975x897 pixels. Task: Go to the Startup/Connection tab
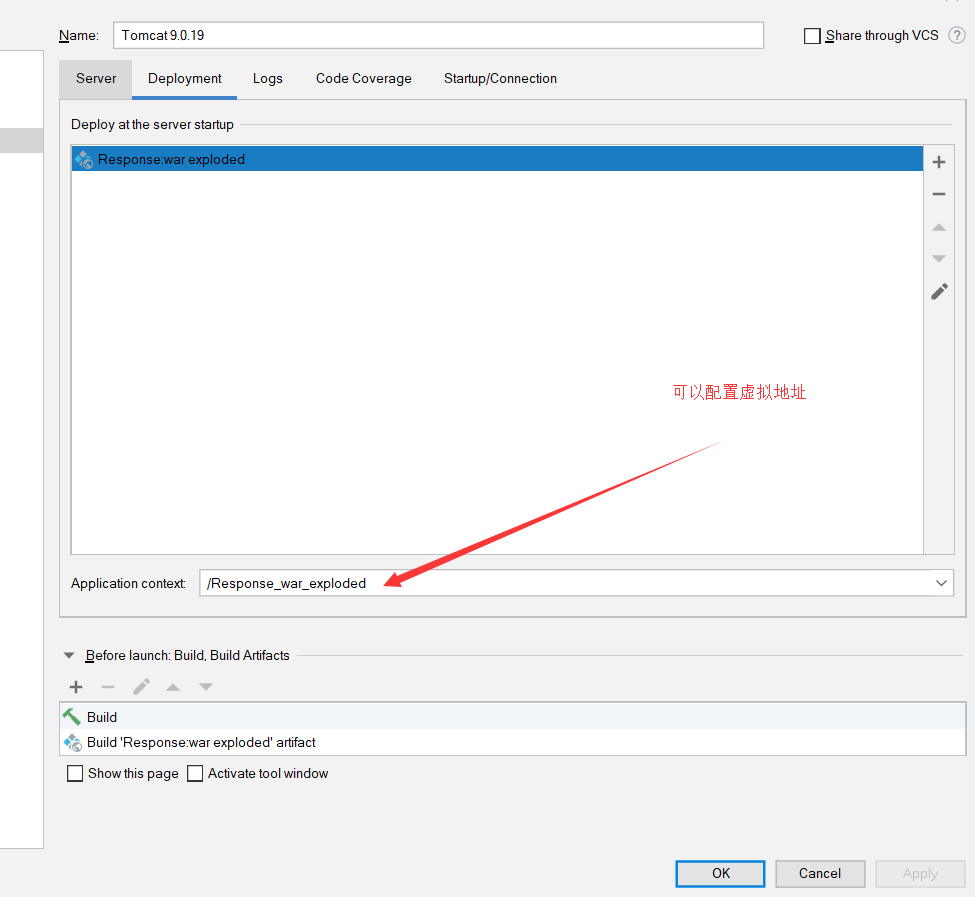tap(500, 78)
